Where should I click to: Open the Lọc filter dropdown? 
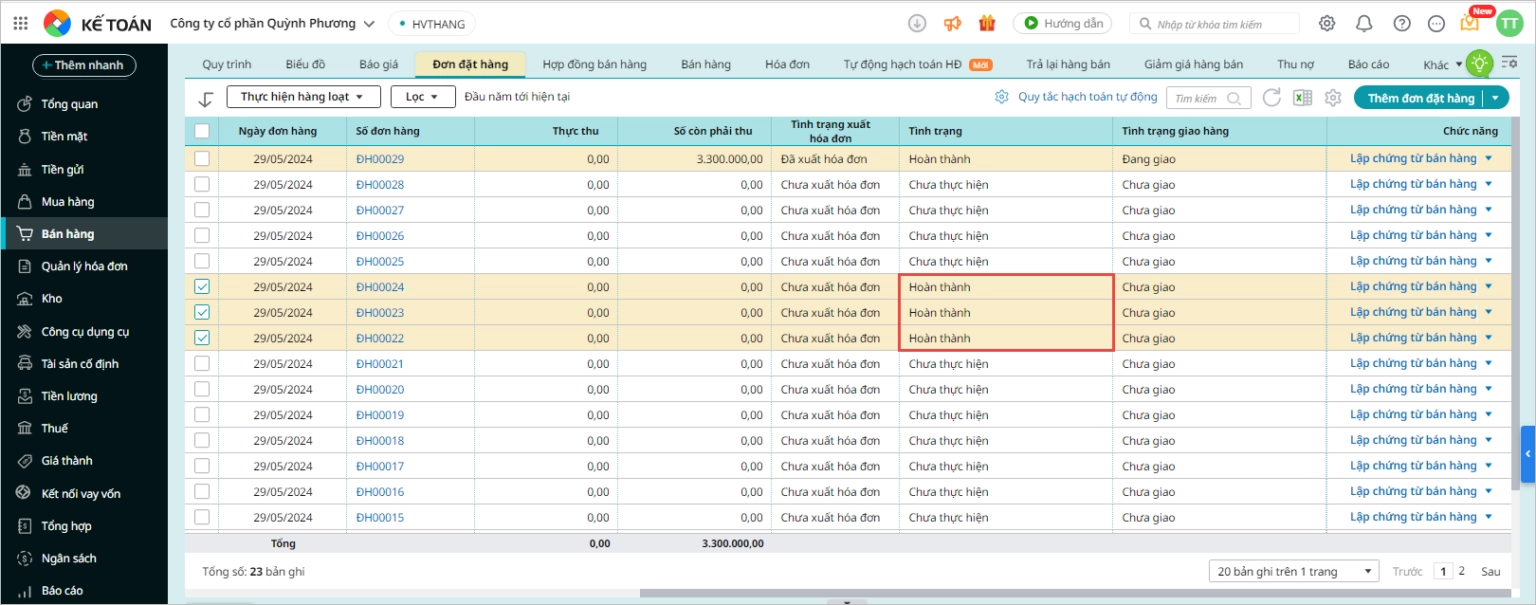point(422,97)
